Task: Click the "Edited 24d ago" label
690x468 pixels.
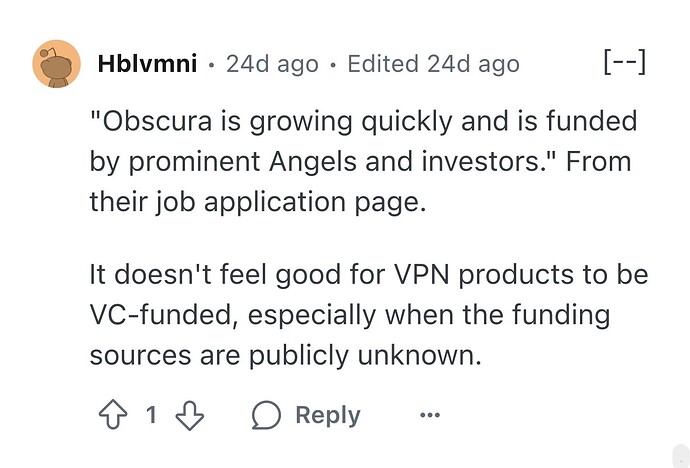Action: click(433, 65)
